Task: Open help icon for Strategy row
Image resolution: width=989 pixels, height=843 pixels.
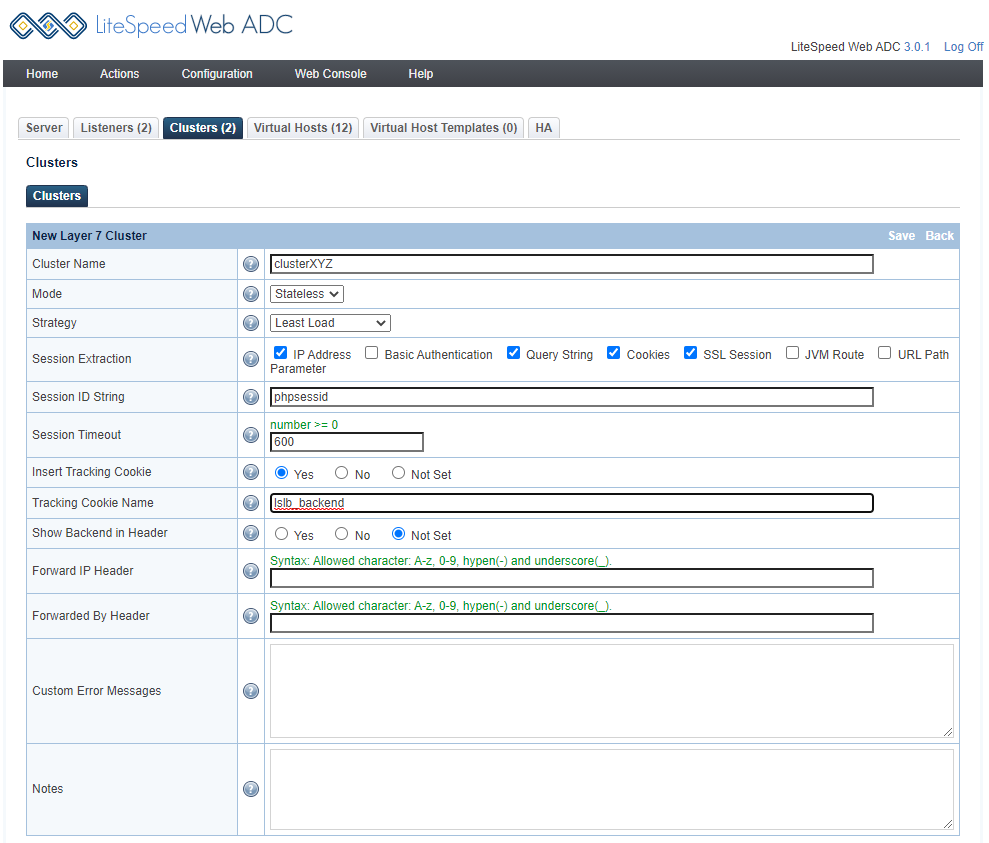Action: pyautogui.click(x=251, y=323)
